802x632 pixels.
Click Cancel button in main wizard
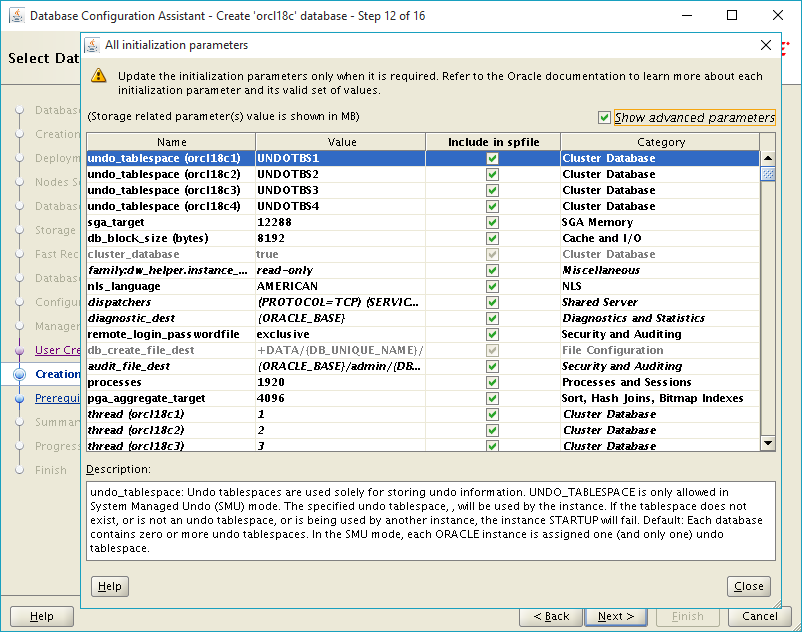coord(760,617)
